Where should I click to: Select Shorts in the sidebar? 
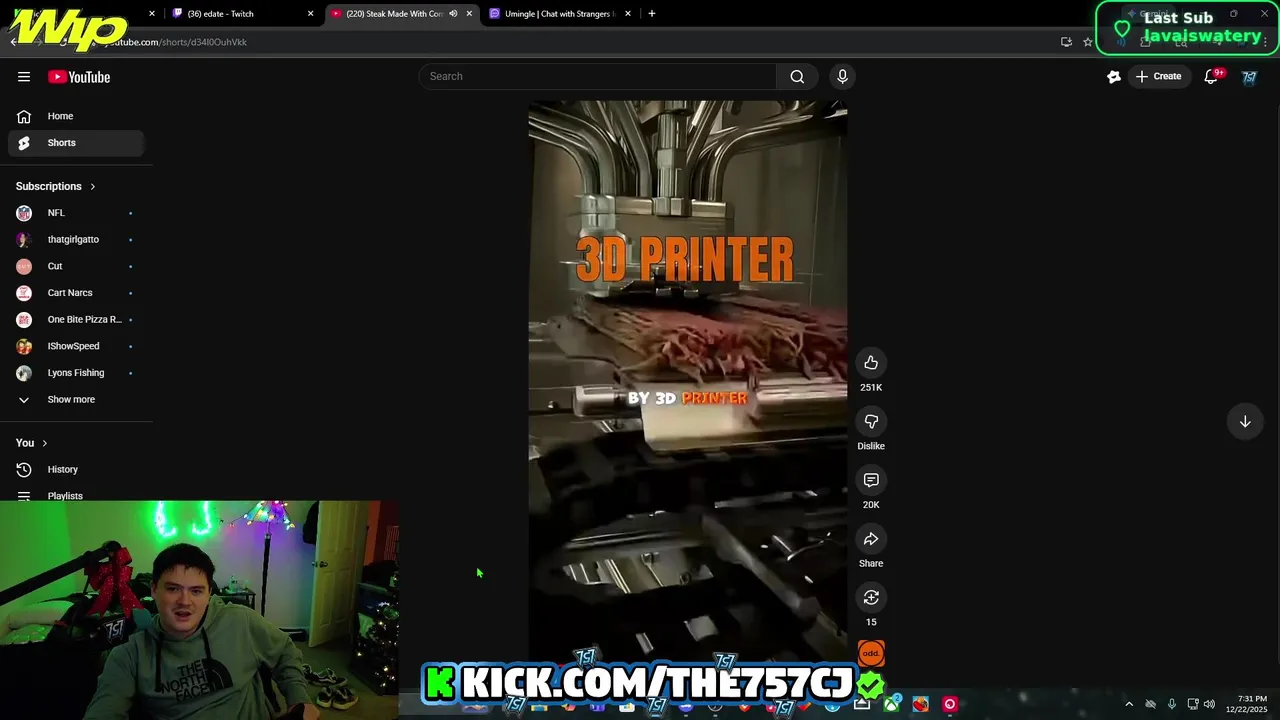click(x=76, y=143)
